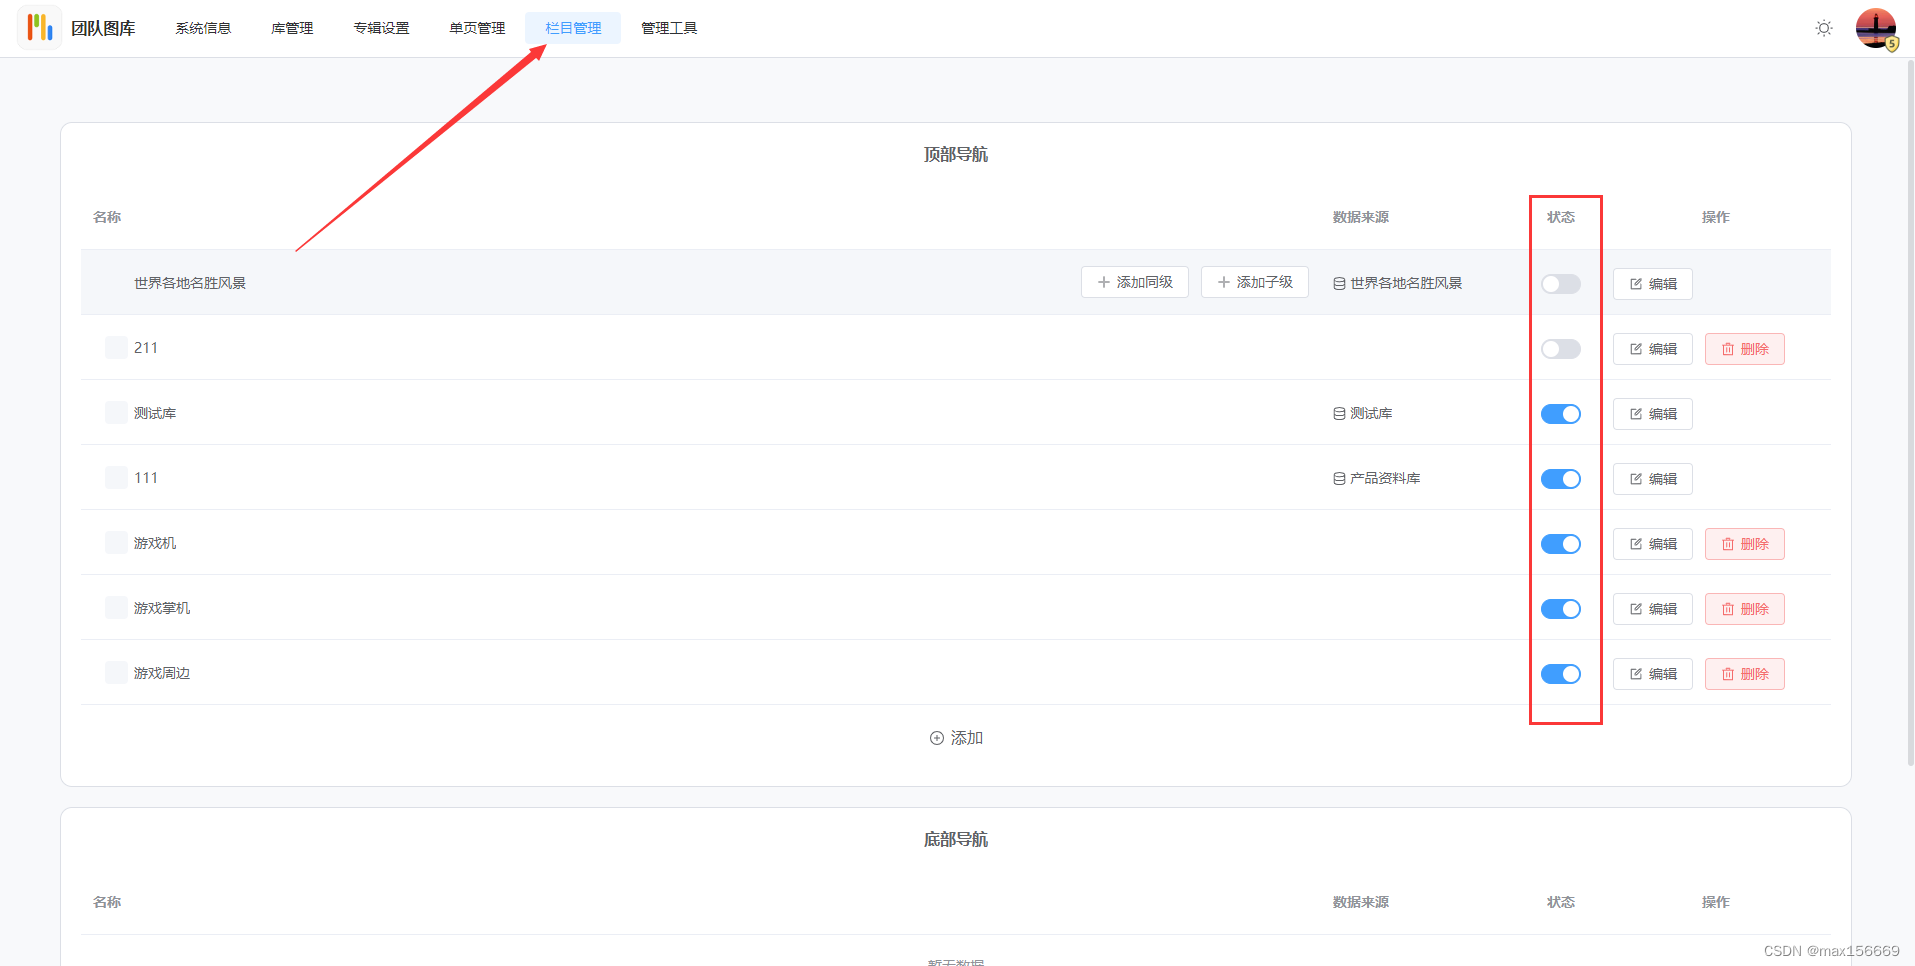Click 添加子级 button in 世界各地名胜风景 row

[1254, 282]
